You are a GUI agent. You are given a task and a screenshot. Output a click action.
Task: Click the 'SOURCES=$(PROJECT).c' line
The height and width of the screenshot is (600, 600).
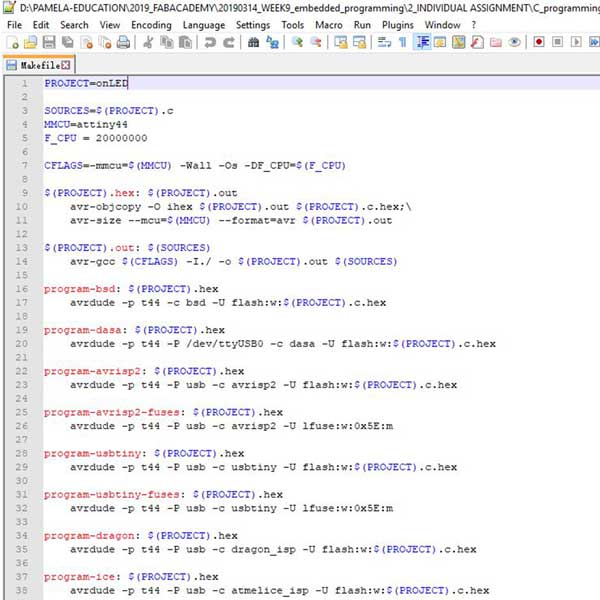(109, 111)
